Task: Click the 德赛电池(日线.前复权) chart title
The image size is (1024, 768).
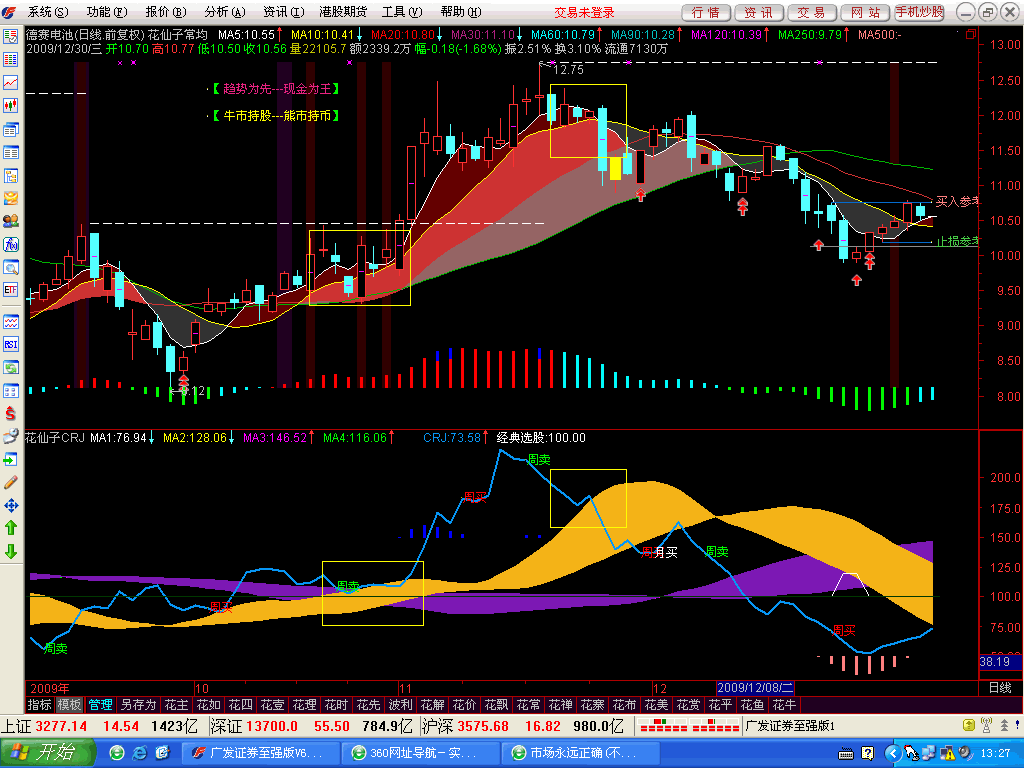Action: 85,35
